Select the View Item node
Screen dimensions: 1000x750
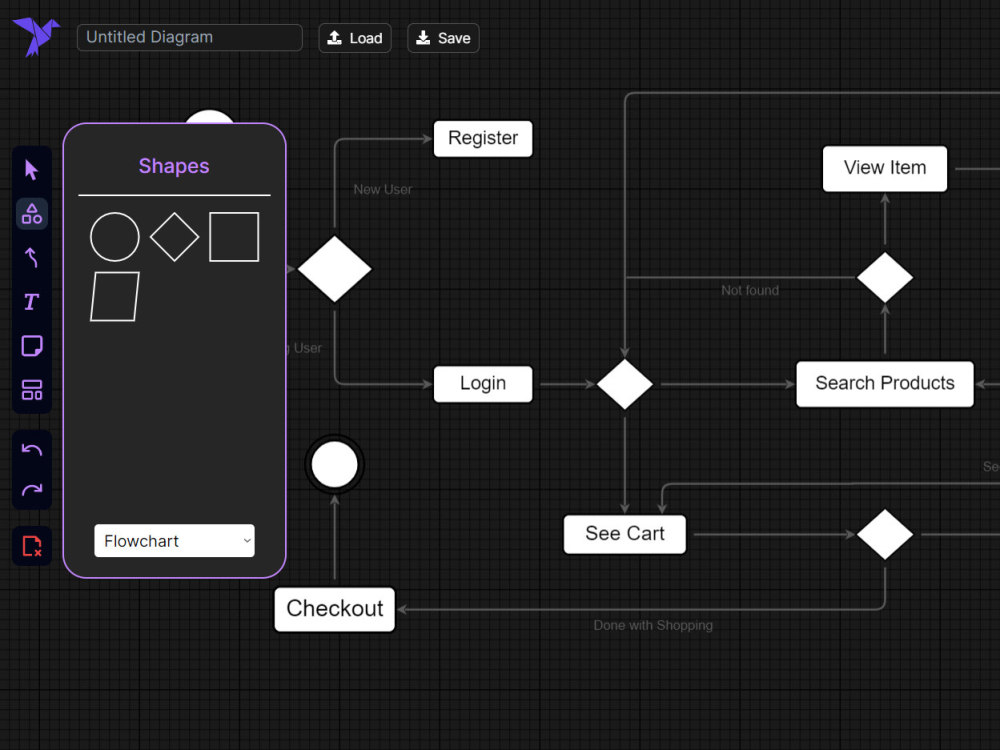coord(885,168)
